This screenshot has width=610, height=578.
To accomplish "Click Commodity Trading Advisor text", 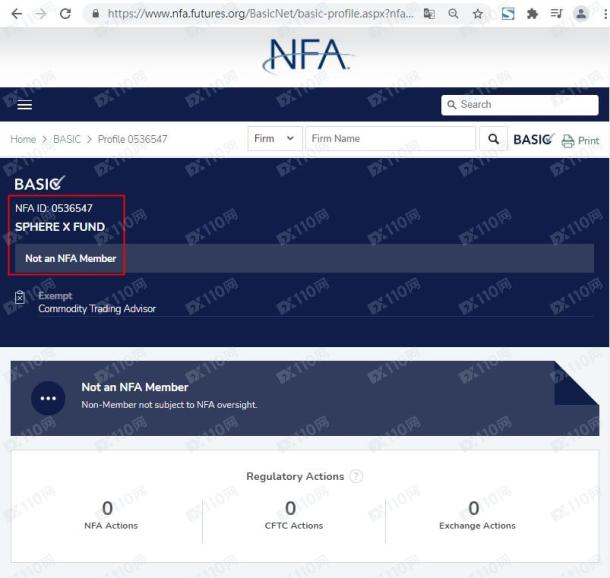I will click(97, 309).
